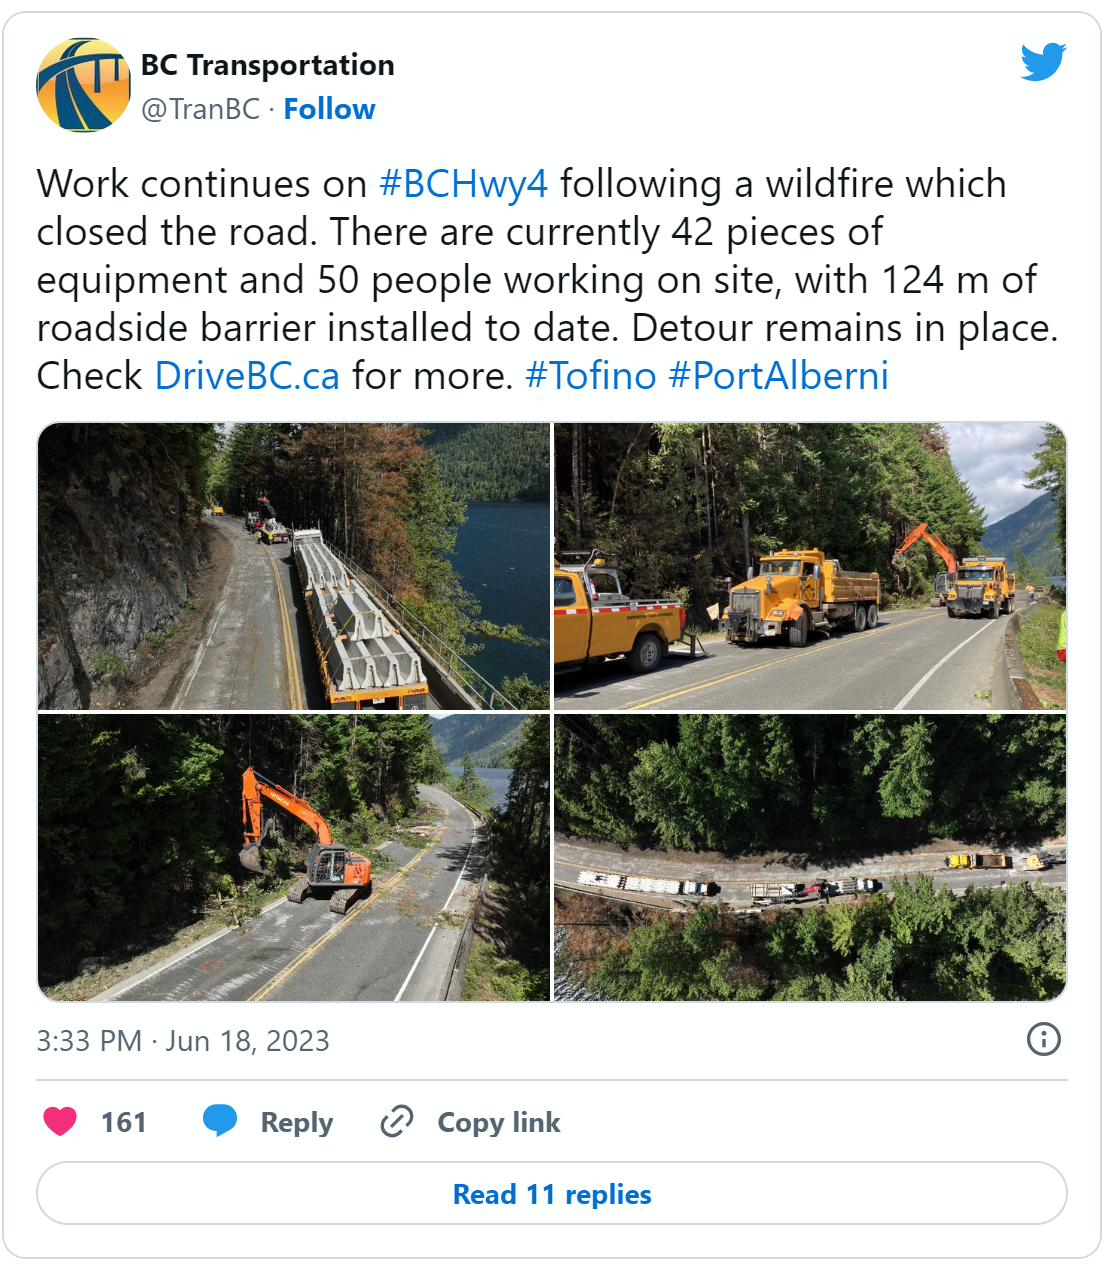This screenshot has height=1271, width=1113.
Task: Click the 3:33 PM Jun 18, 2023 timestamp
Action: coord(183,1041)
